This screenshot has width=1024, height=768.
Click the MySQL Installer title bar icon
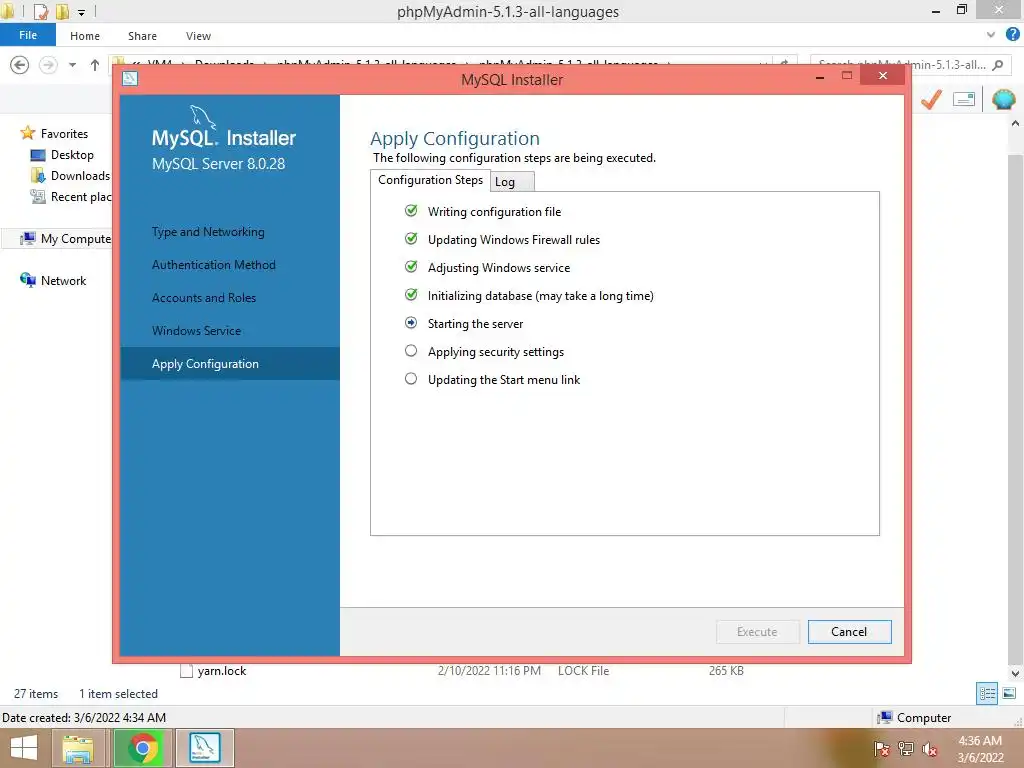pos(130,79)
